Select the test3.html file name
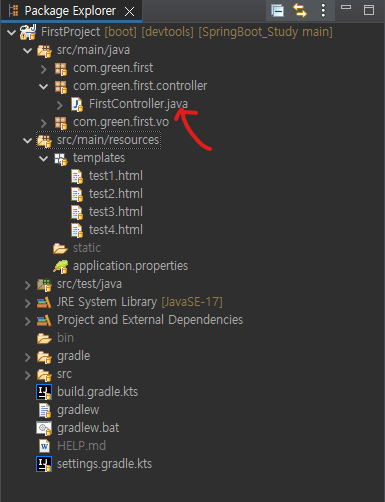The image size is (385, 502). tap(116, 212)
